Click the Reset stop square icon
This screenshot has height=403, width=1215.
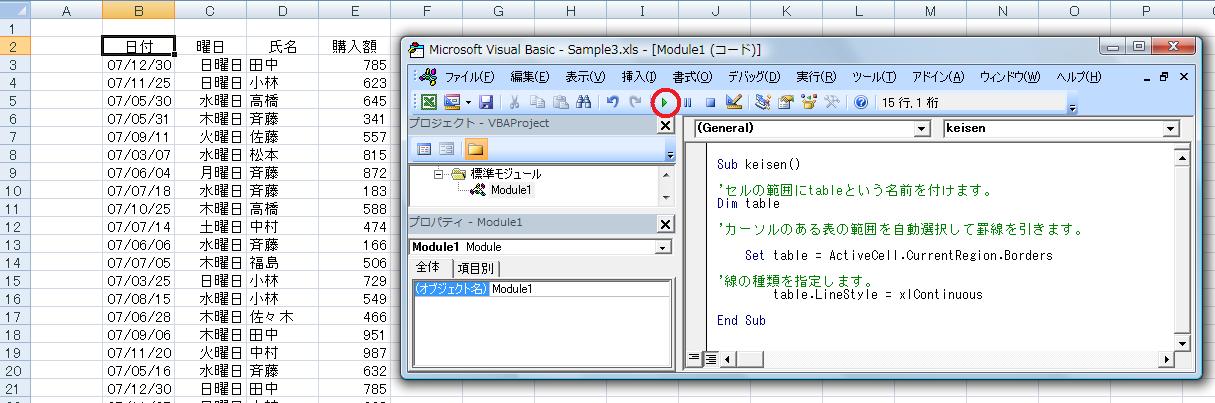[x=711, y=102]
